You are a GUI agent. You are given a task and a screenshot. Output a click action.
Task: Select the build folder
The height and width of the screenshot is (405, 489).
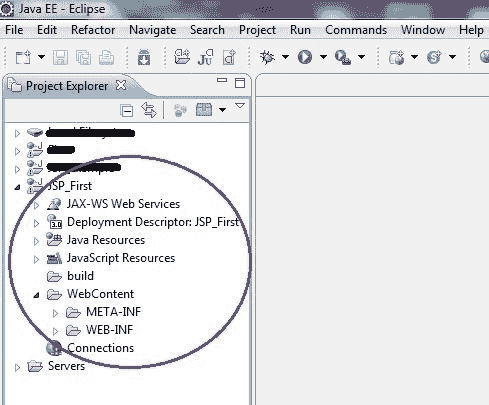[x=80, y=276]
